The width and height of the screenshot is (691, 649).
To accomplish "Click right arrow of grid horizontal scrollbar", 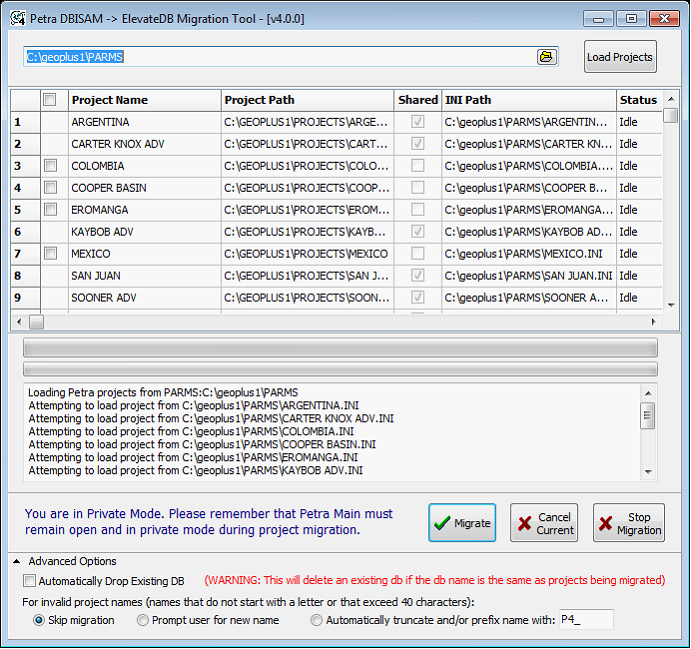I will (x=653, y=322).
